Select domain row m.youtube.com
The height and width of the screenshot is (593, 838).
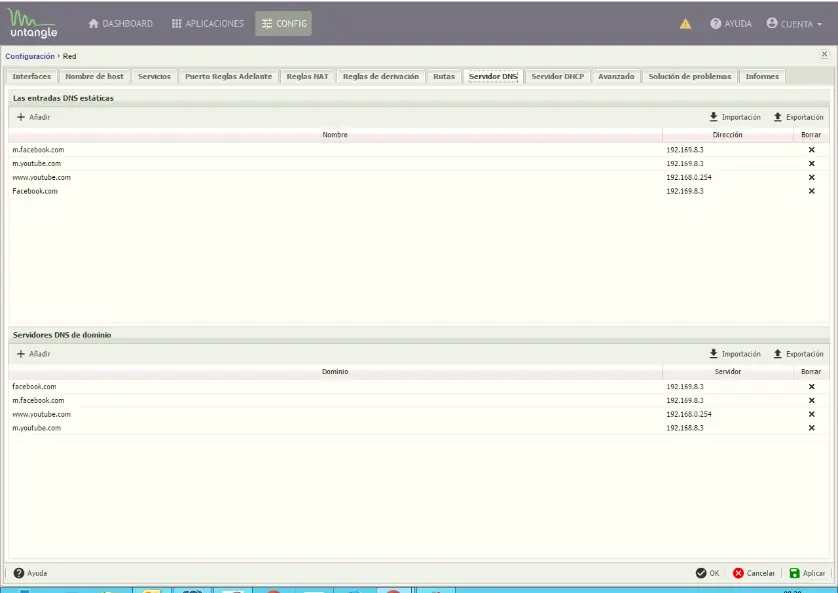[418, 428]
